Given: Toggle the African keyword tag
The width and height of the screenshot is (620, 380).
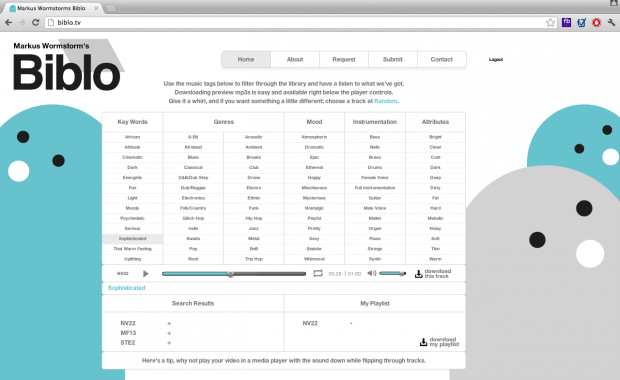Looking at the screenshot, I should (x=132, y=137).
